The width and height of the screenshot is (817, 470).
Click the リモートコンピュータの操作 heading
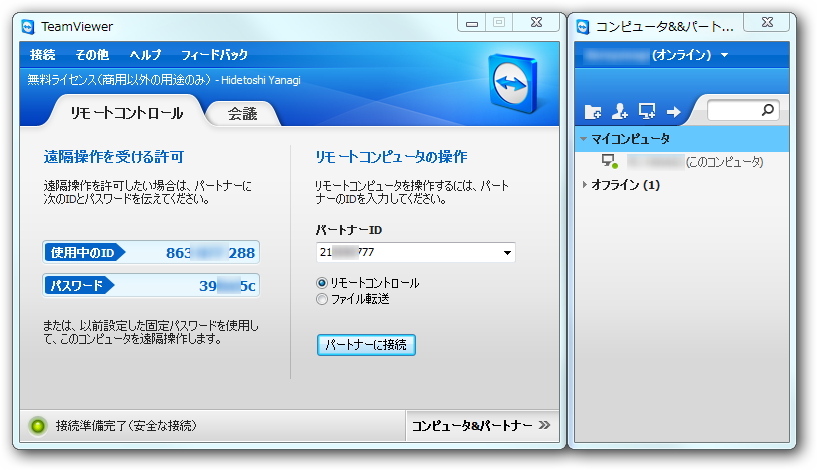coord(391,157)
